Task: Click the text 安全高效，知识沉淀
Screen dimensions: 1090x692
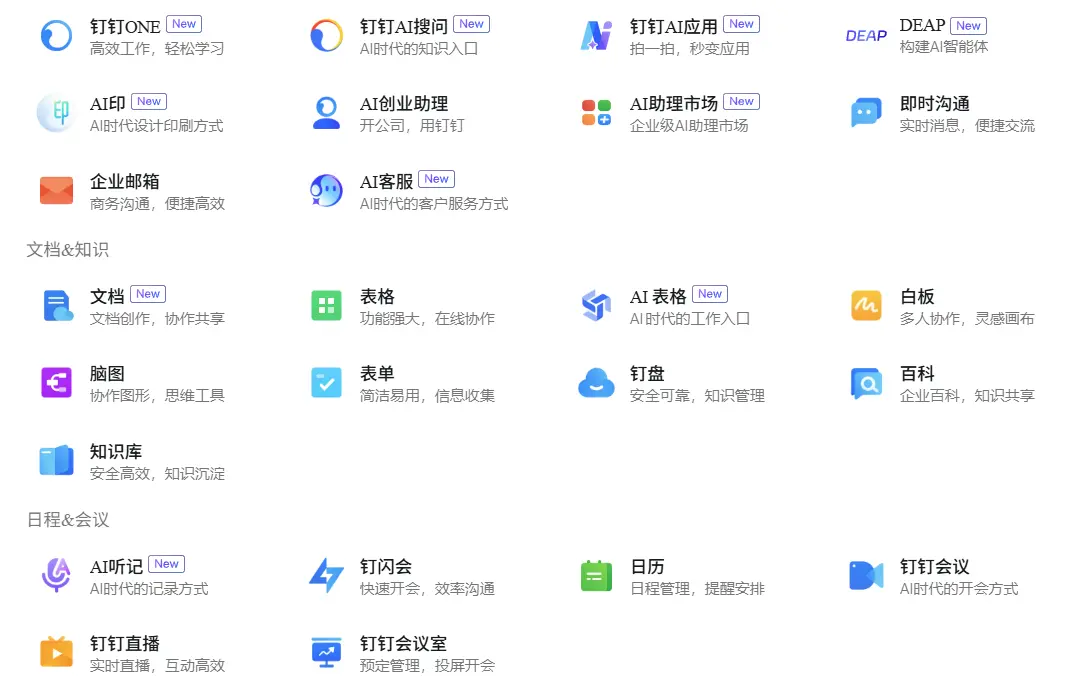Action: (157, 474)
